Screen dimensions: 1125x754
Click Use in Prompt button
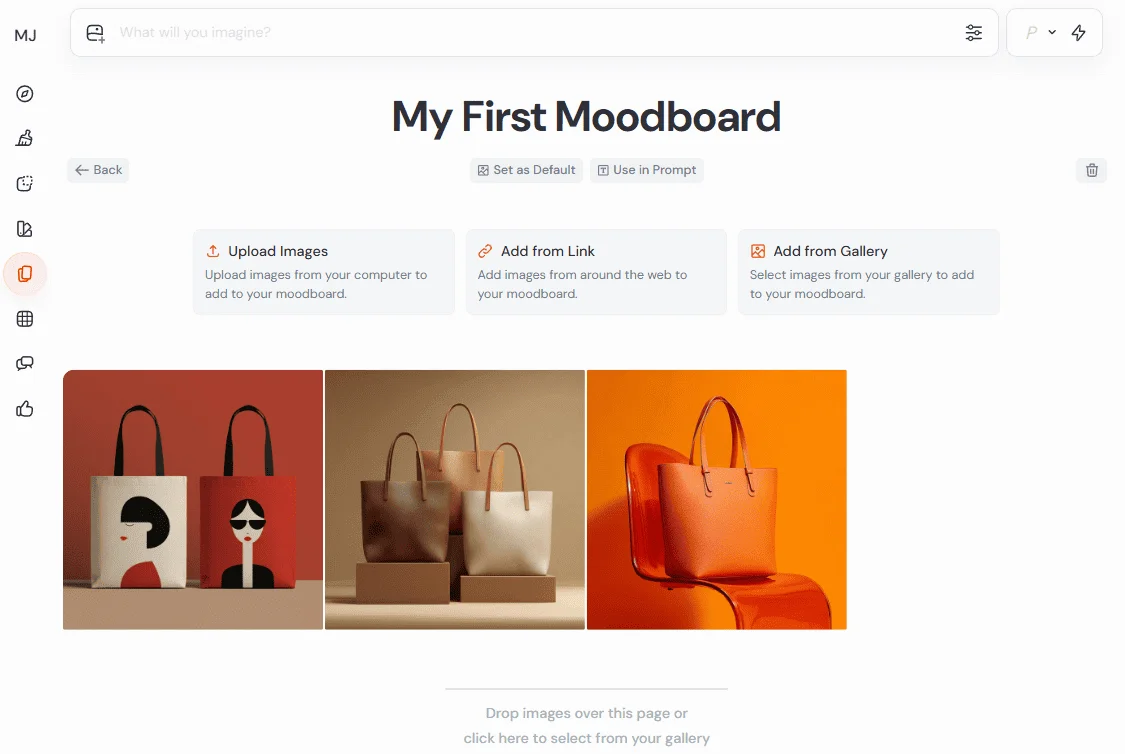click(647, 170)
